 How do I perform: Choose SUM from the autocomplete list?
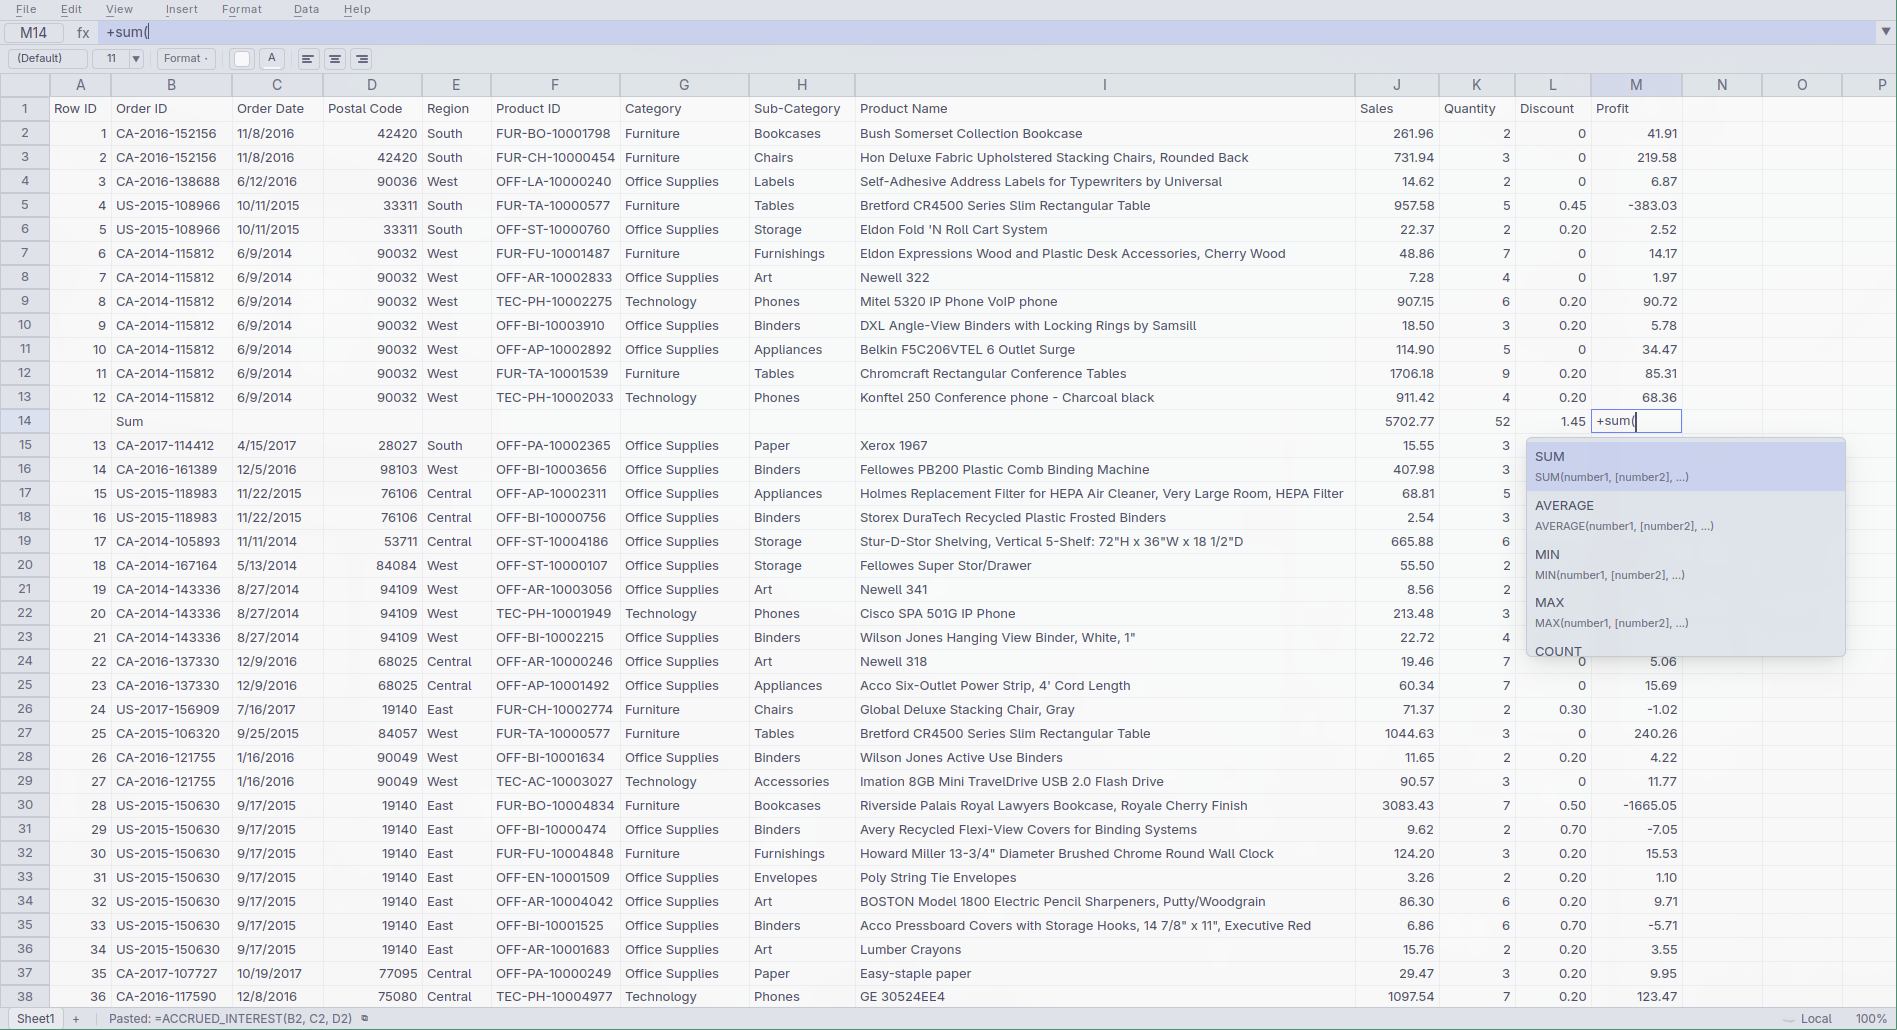(x=1685, y=466)
